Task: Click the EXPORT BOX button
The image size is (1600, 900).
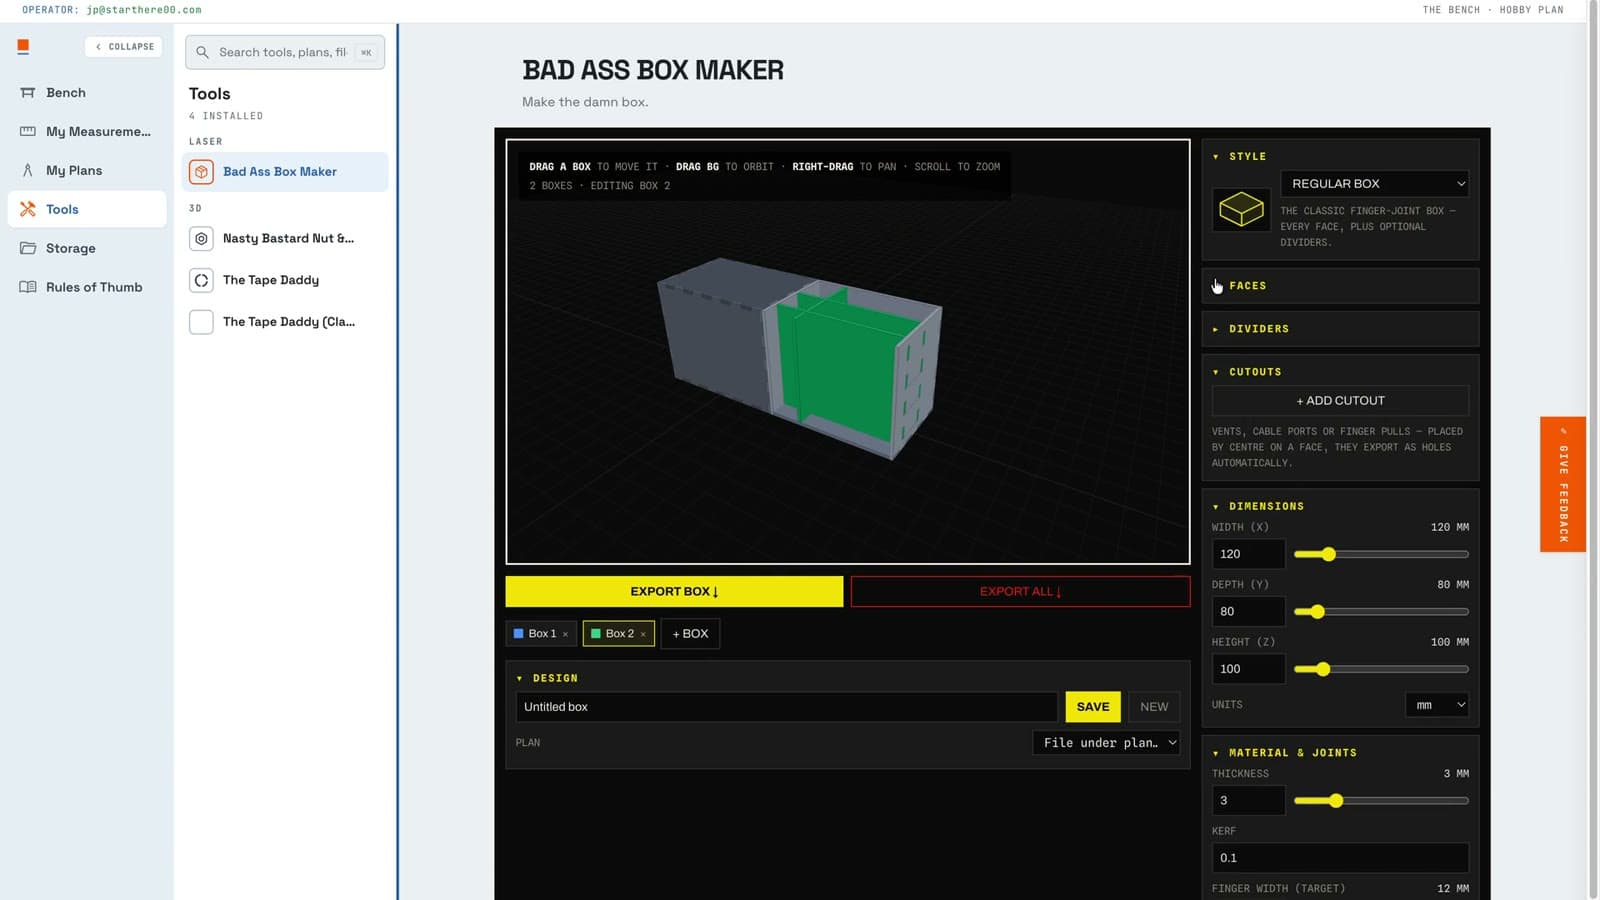Action: (674, 591)
